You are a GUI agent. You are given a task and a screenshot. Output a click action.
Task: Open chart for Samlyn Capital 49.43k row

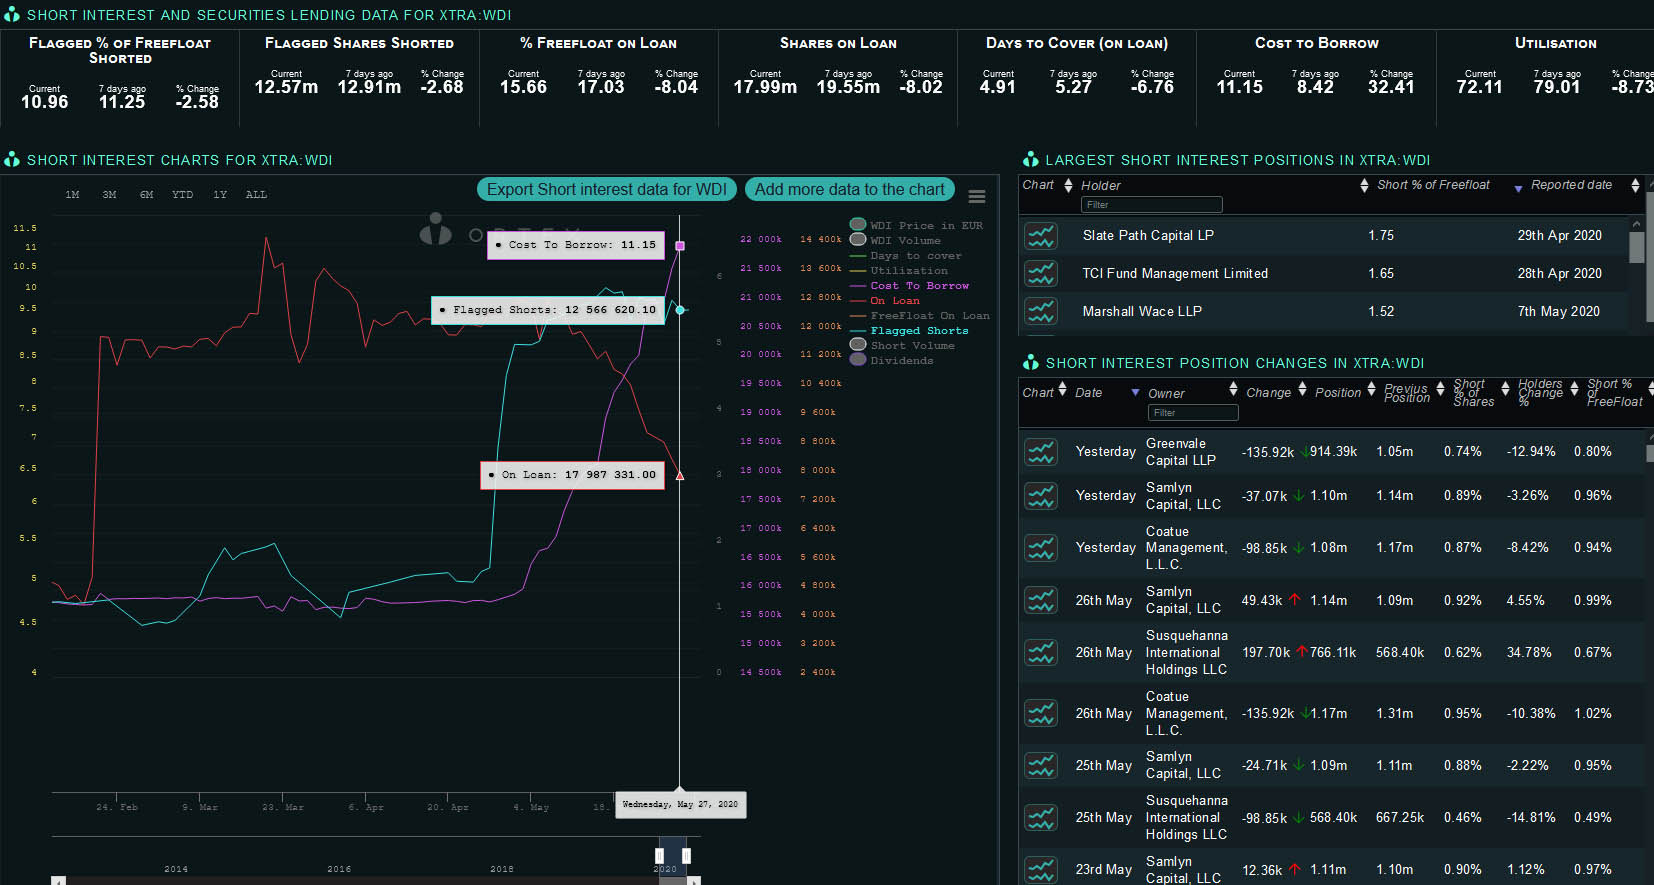pos(1041,600)
